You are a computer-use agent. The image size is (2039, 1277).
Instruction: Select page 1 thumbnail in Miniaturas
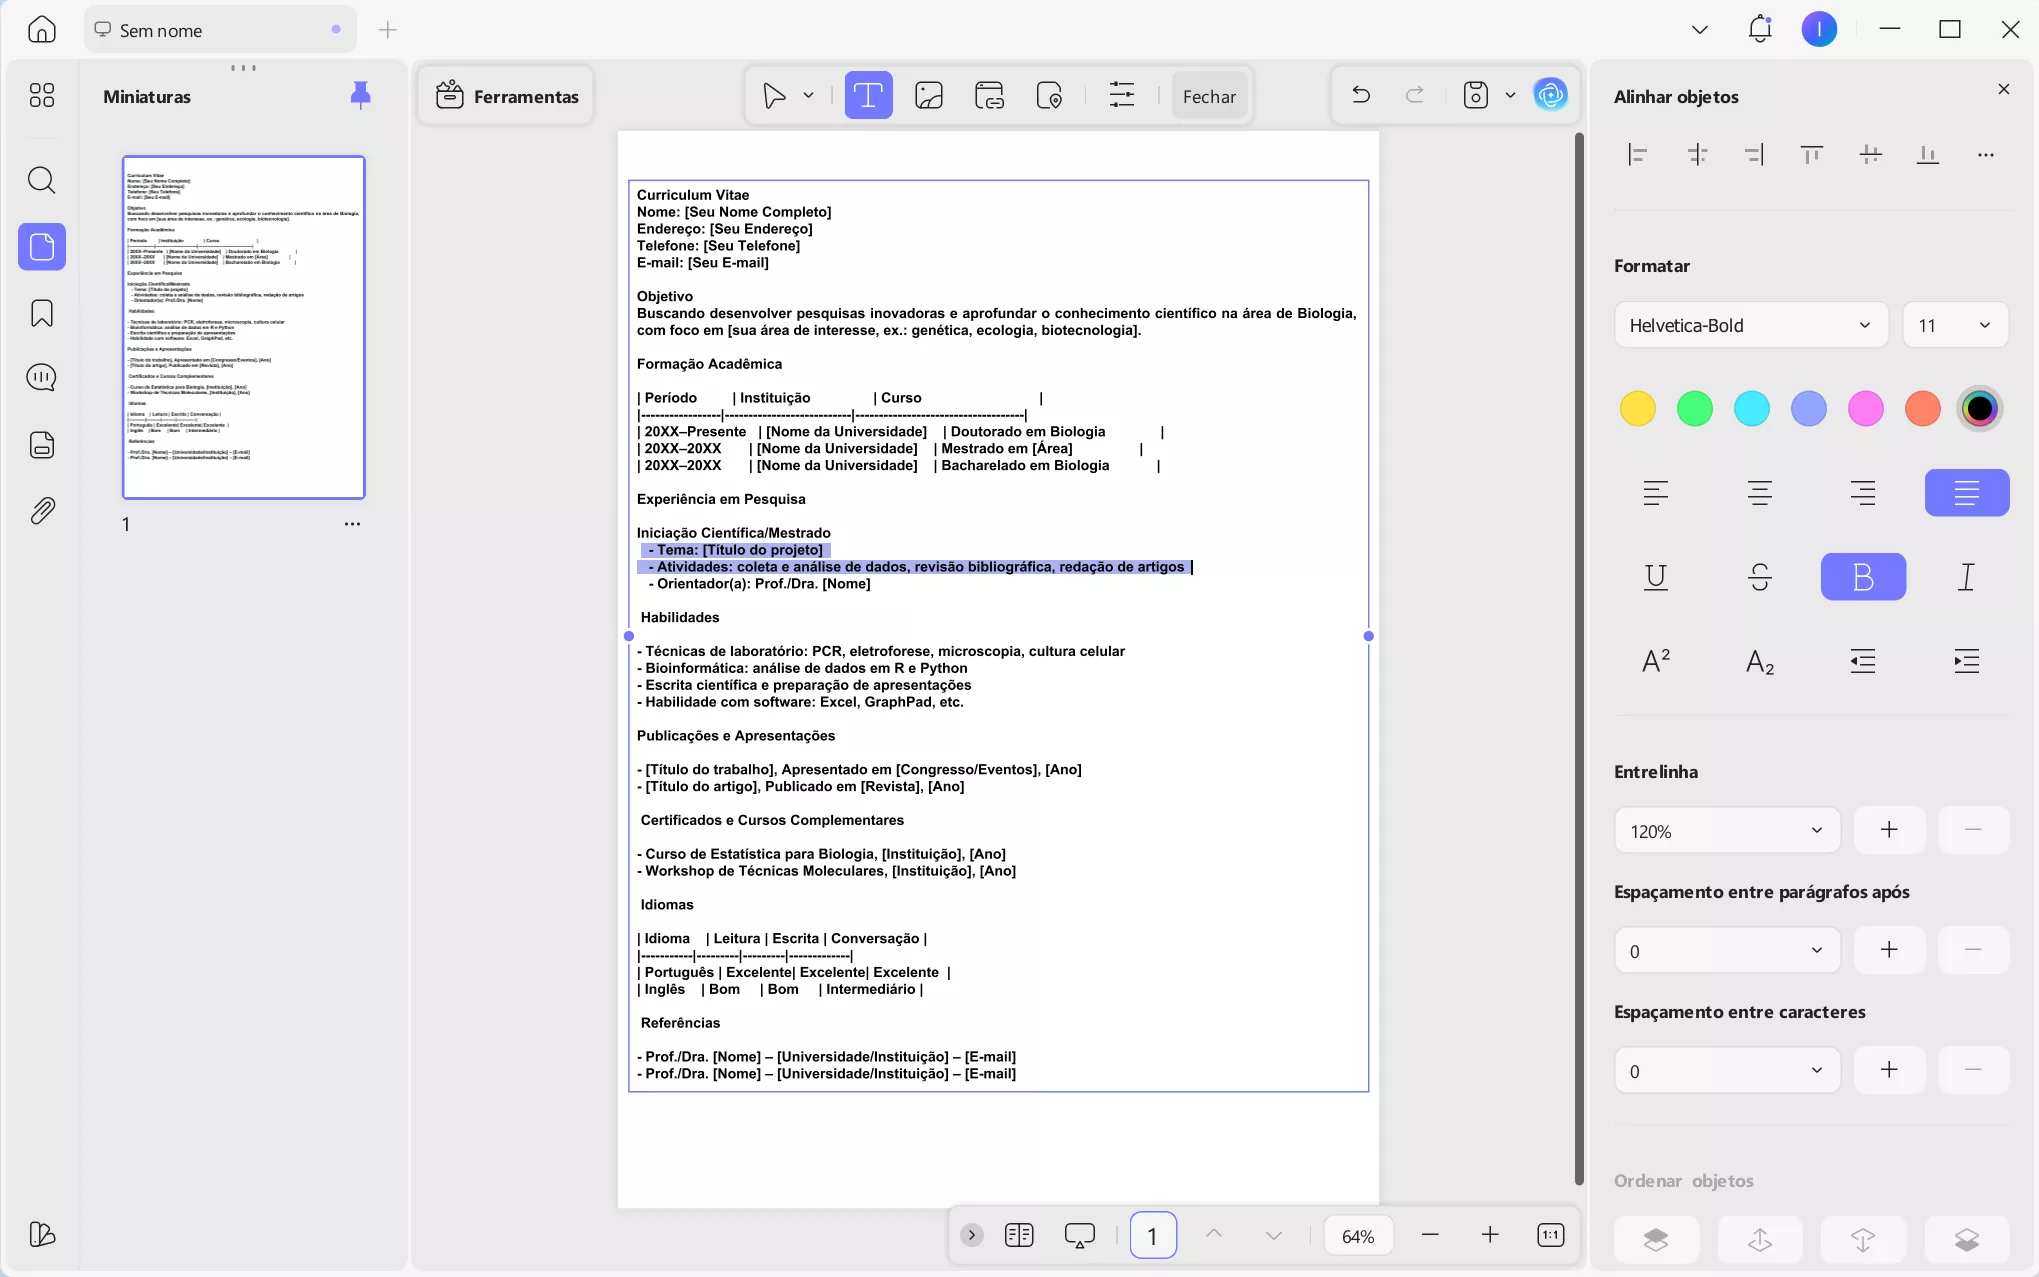click(x=243, y=327)
